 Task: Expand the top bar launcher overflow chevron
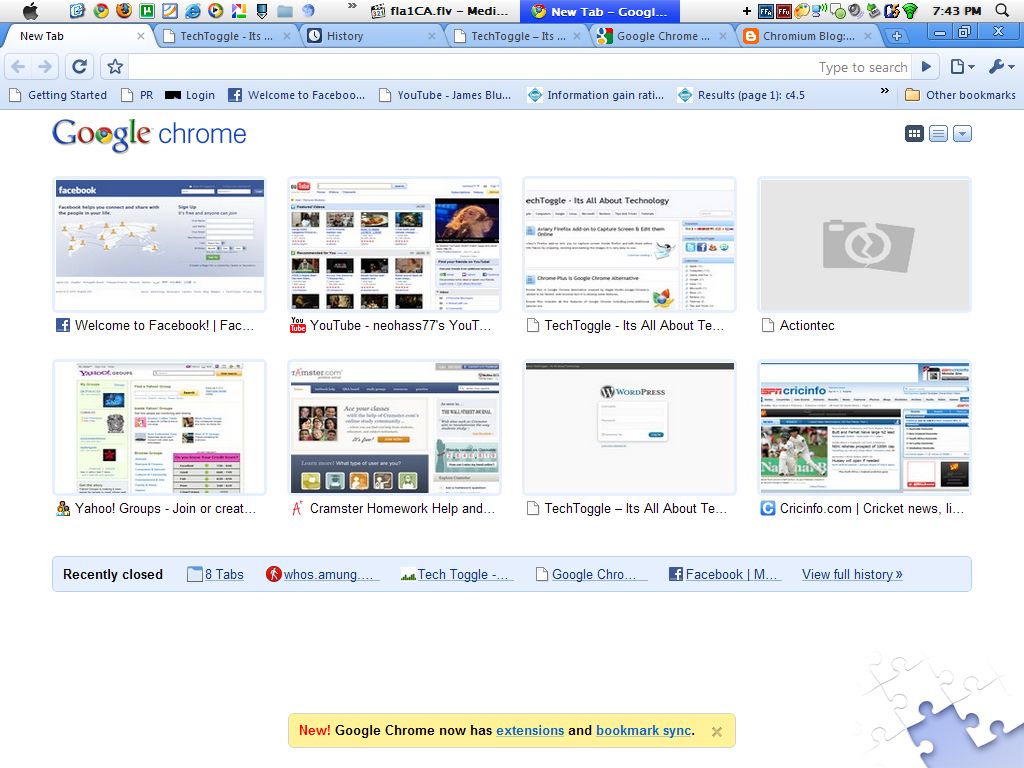(x=352, y=6)
